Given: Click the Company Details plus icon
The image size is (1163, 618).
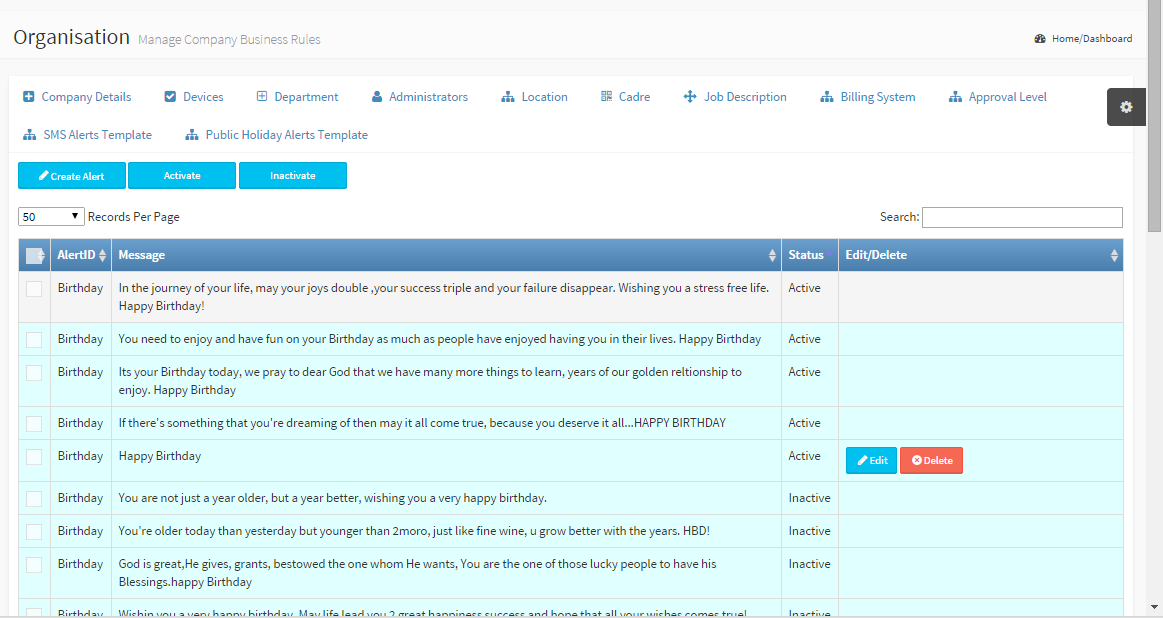Looking at the screenshot, I should tap(29, 97).
